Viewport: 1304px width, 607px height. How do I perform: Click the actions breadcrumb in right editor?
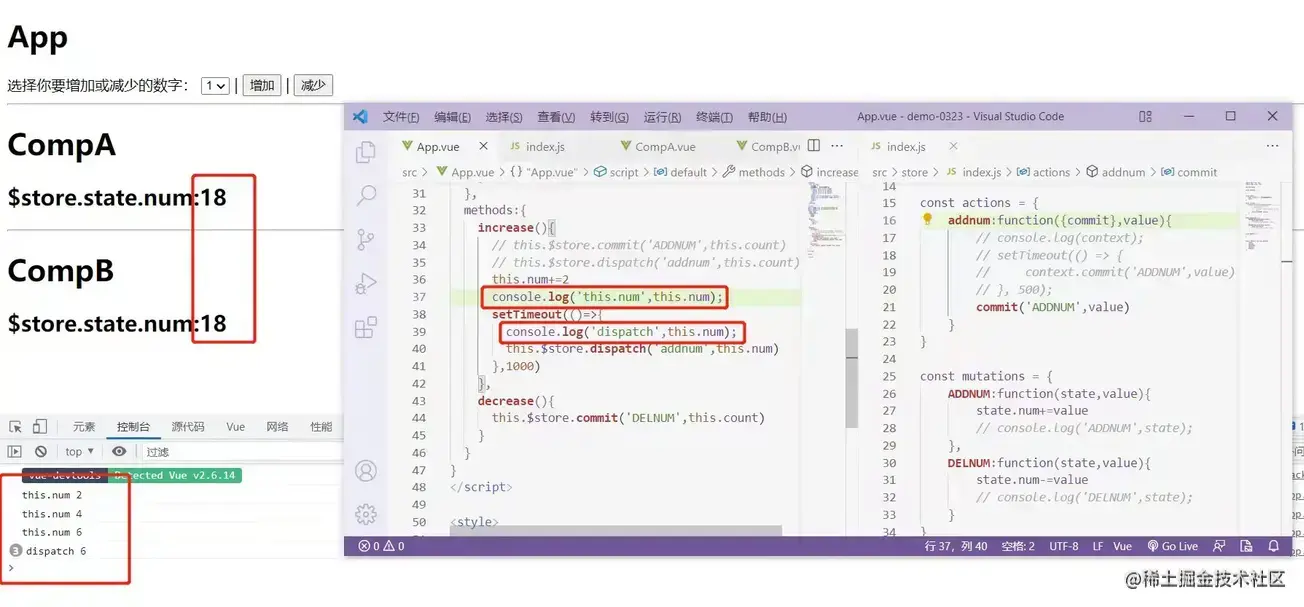pos(1043,172)
